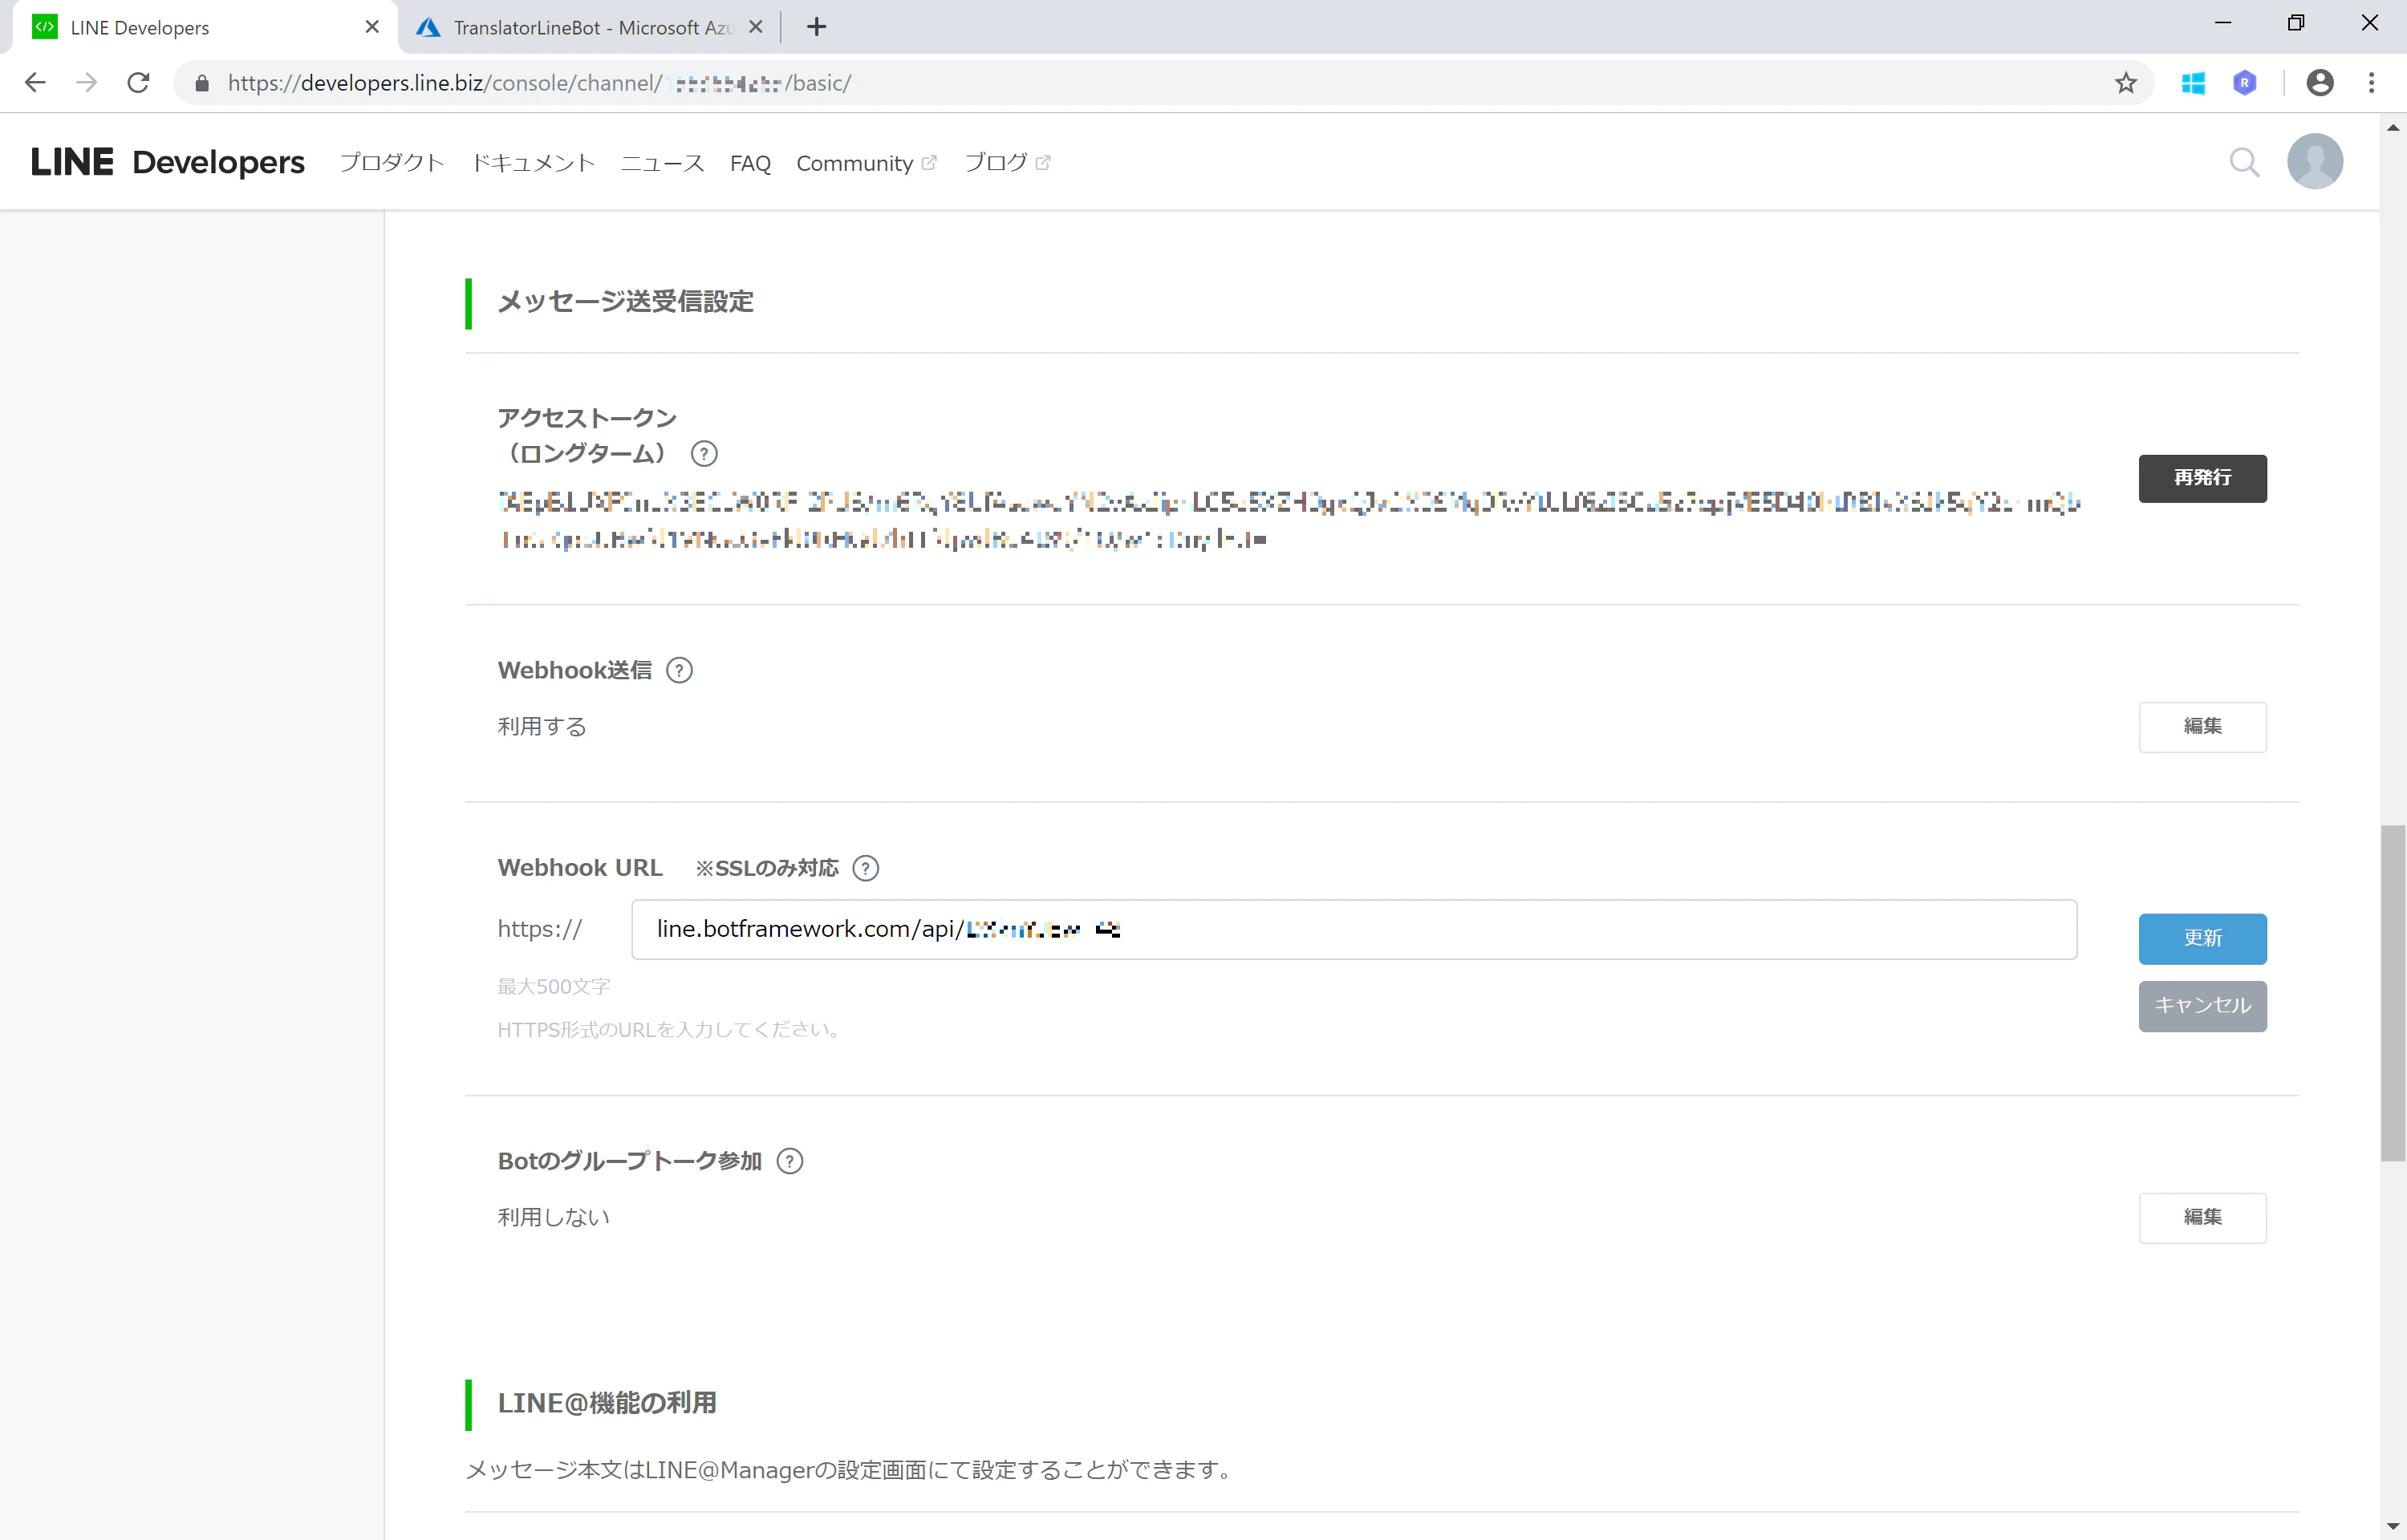Click the scrollbar down arrow

point(2393,1527)
